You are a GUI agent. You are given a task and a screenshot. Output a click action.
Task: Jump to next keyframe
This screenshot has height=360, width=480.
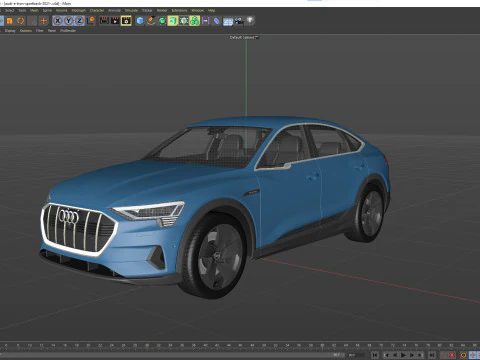pos(420,355)
